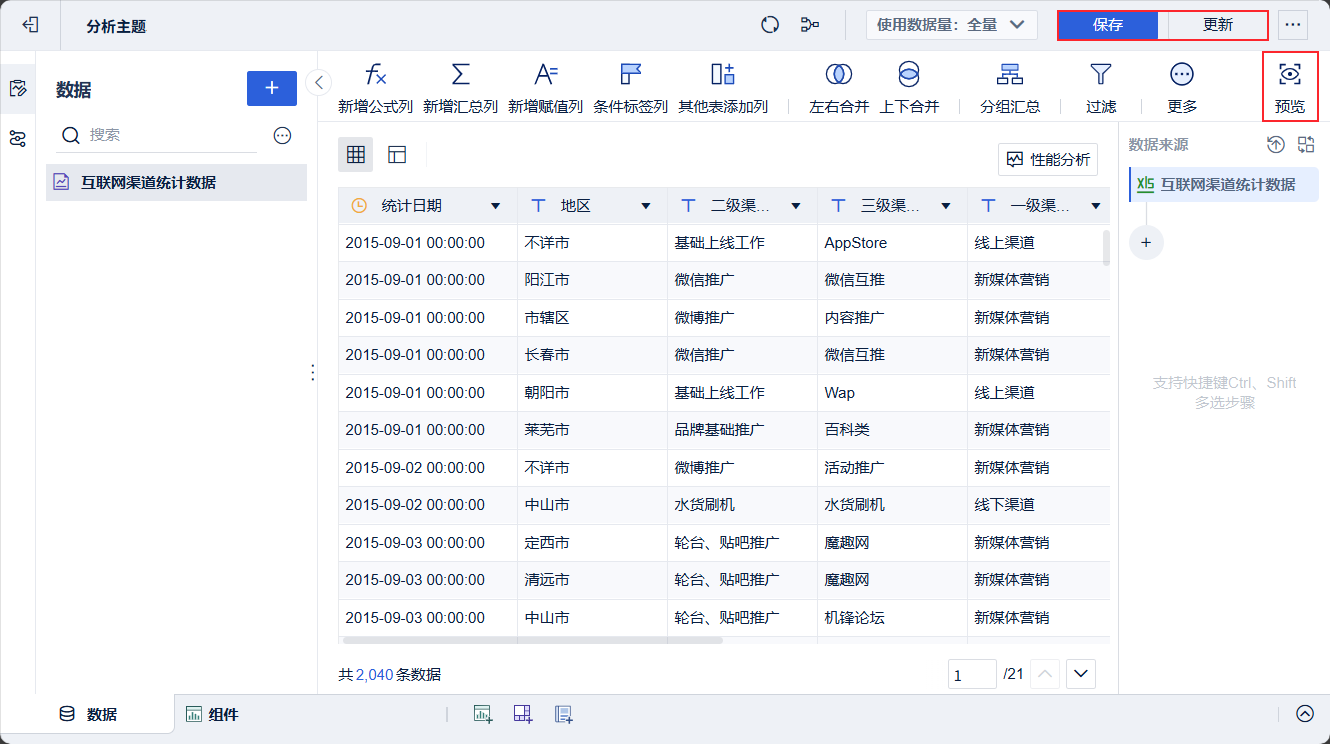Upload data in the 数据来源 panel
The width and height of the screenshot is (1330, 744).
point(1275,144)
